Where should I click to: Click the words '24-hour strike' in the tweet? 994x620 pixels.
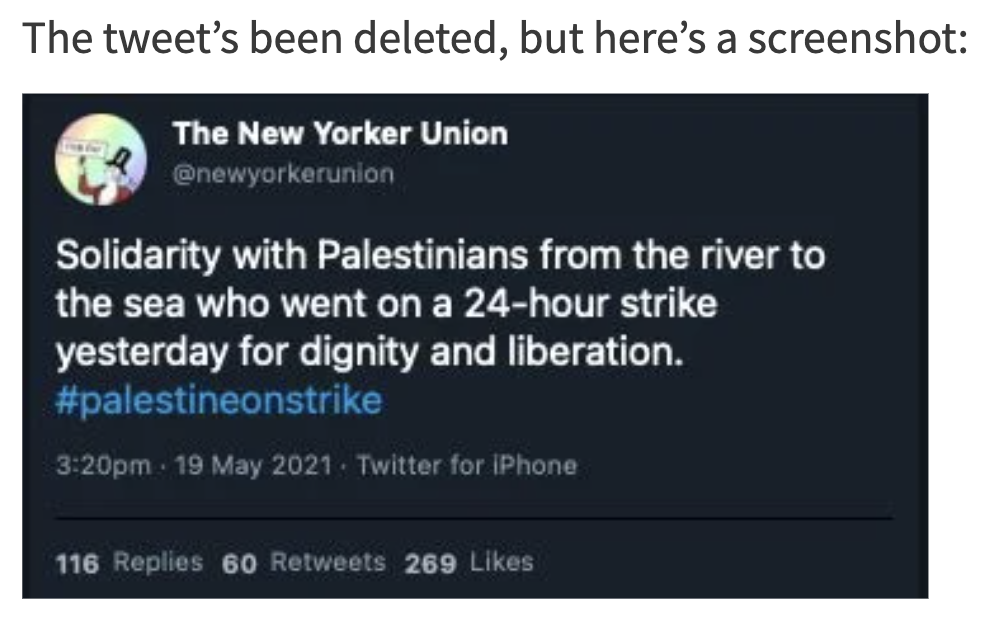(x=590, y=304)
